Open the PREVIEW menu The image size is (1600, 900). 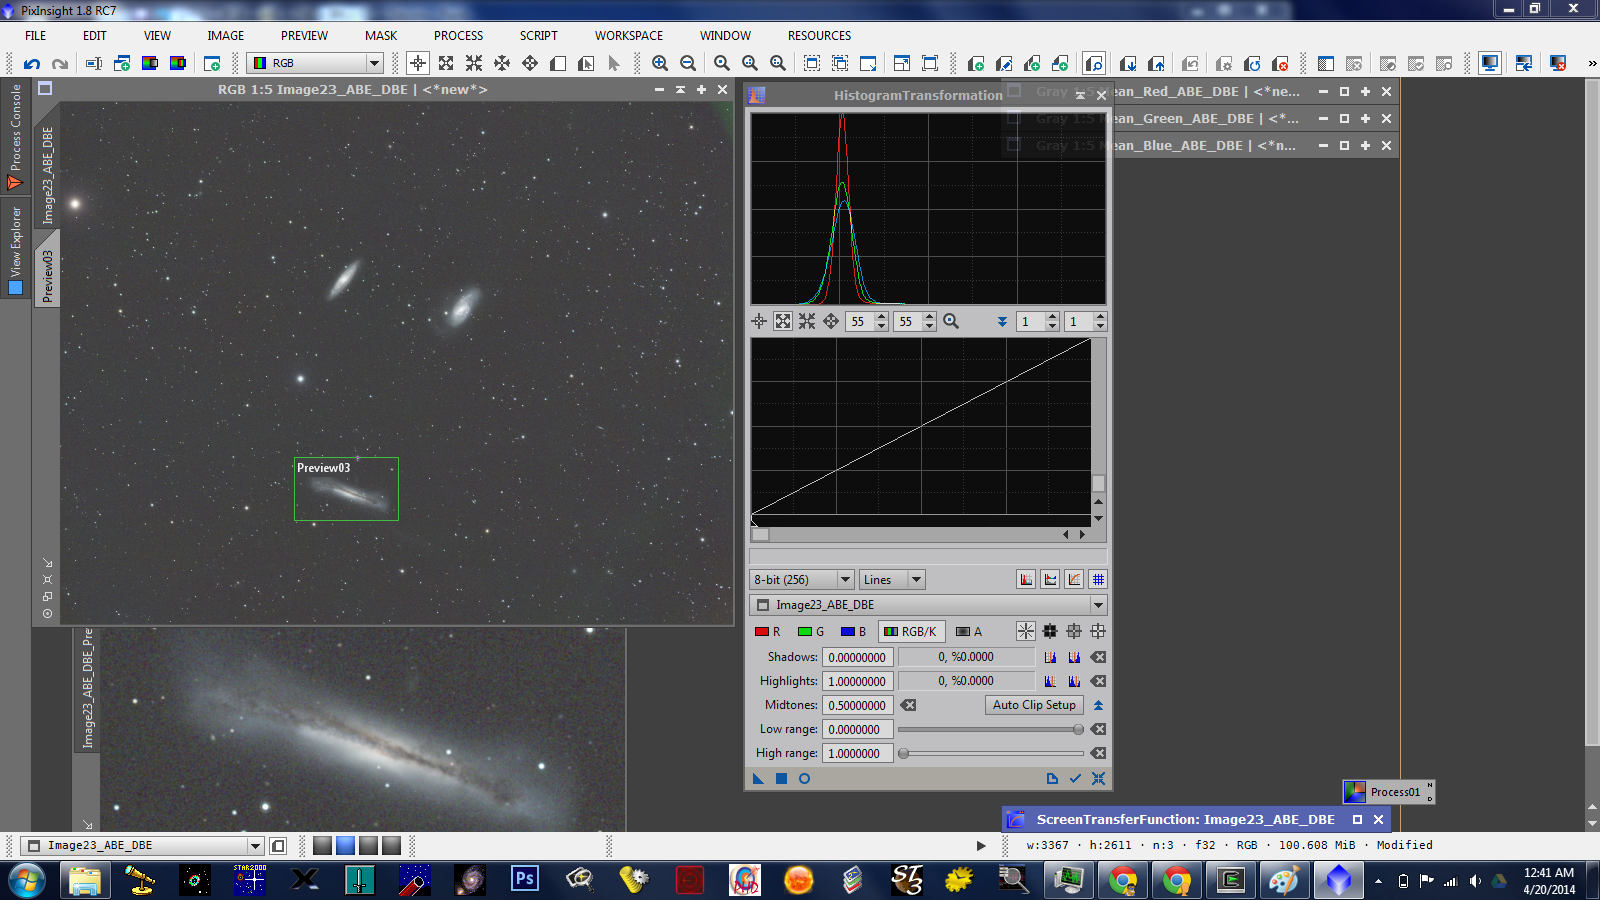click(304, 35)
